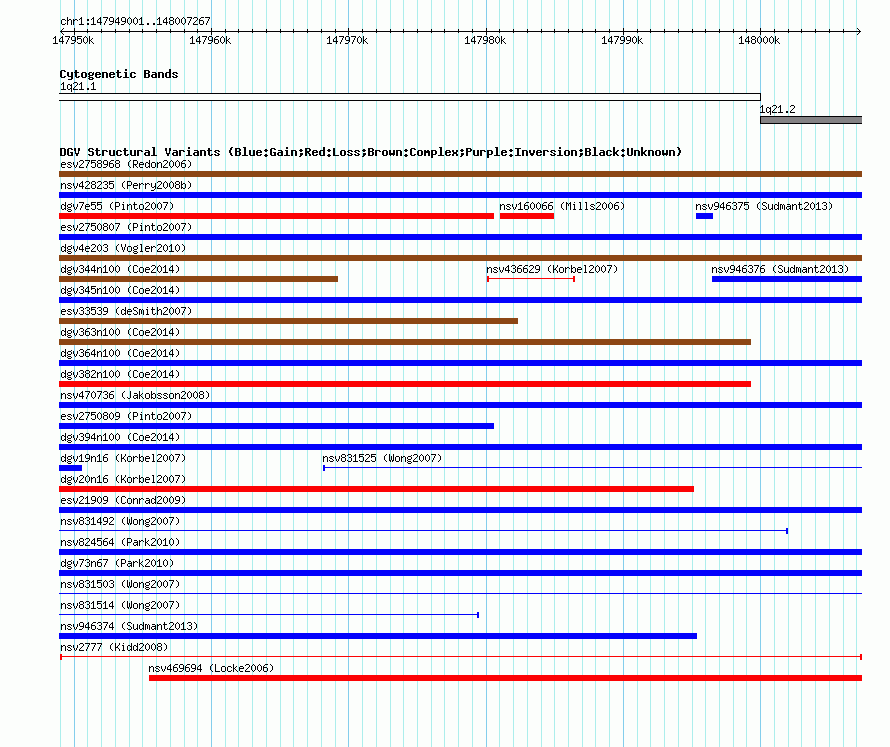Click the DGV Structural Variants track title
Screen dimensions: 890x747
pyautogui.click(x=371, y=152)
